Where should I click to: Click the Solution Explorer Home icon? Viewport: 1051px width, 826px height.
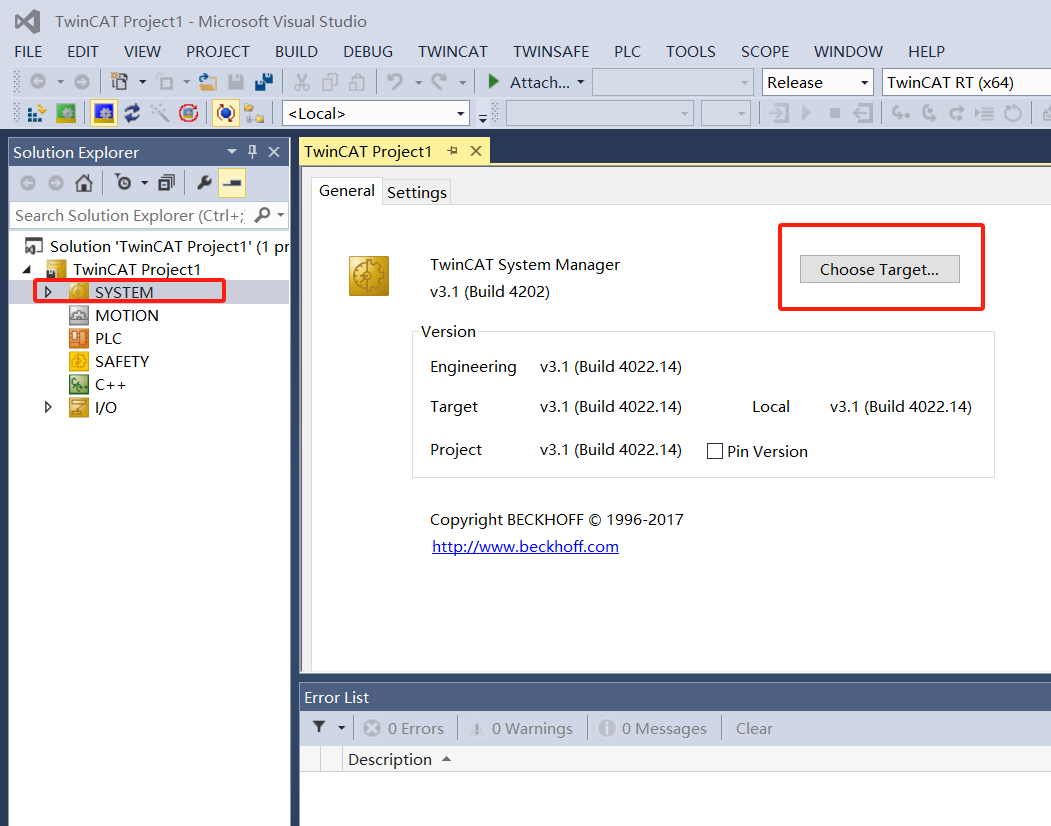click(x=84, y=183)
